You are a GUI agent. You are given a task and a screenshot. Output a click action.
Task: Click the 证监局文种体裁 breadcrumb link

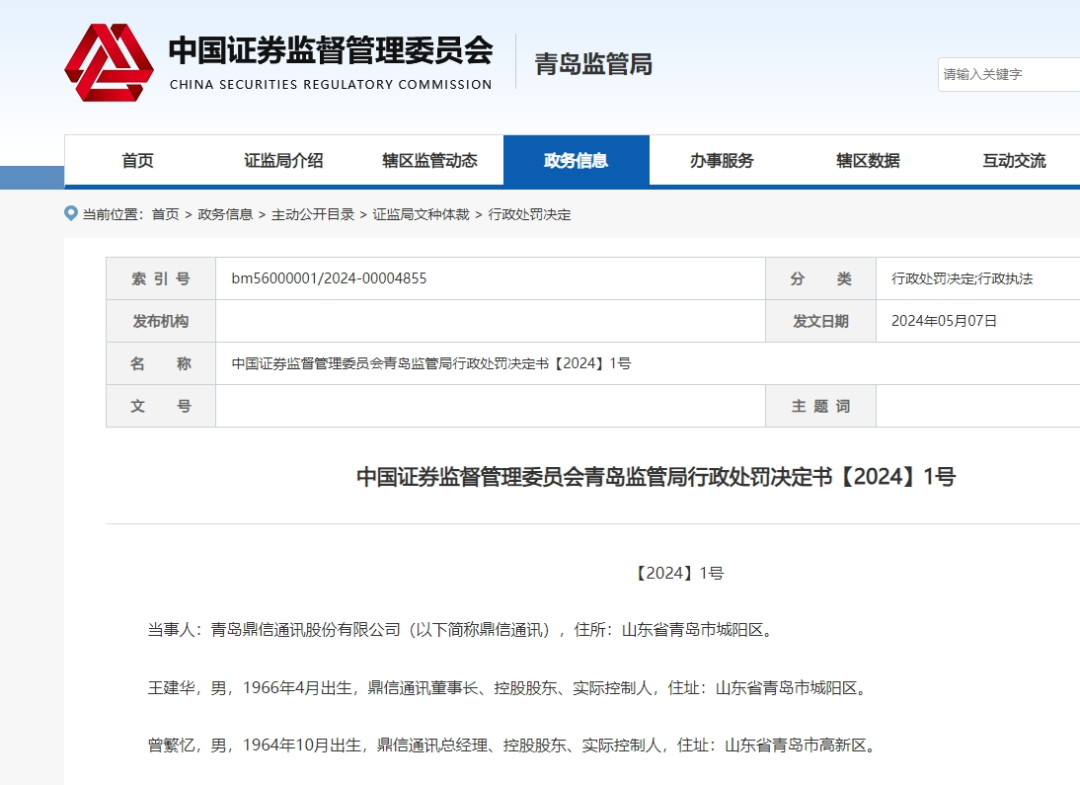pyautogui.click(x=421, y=214)
